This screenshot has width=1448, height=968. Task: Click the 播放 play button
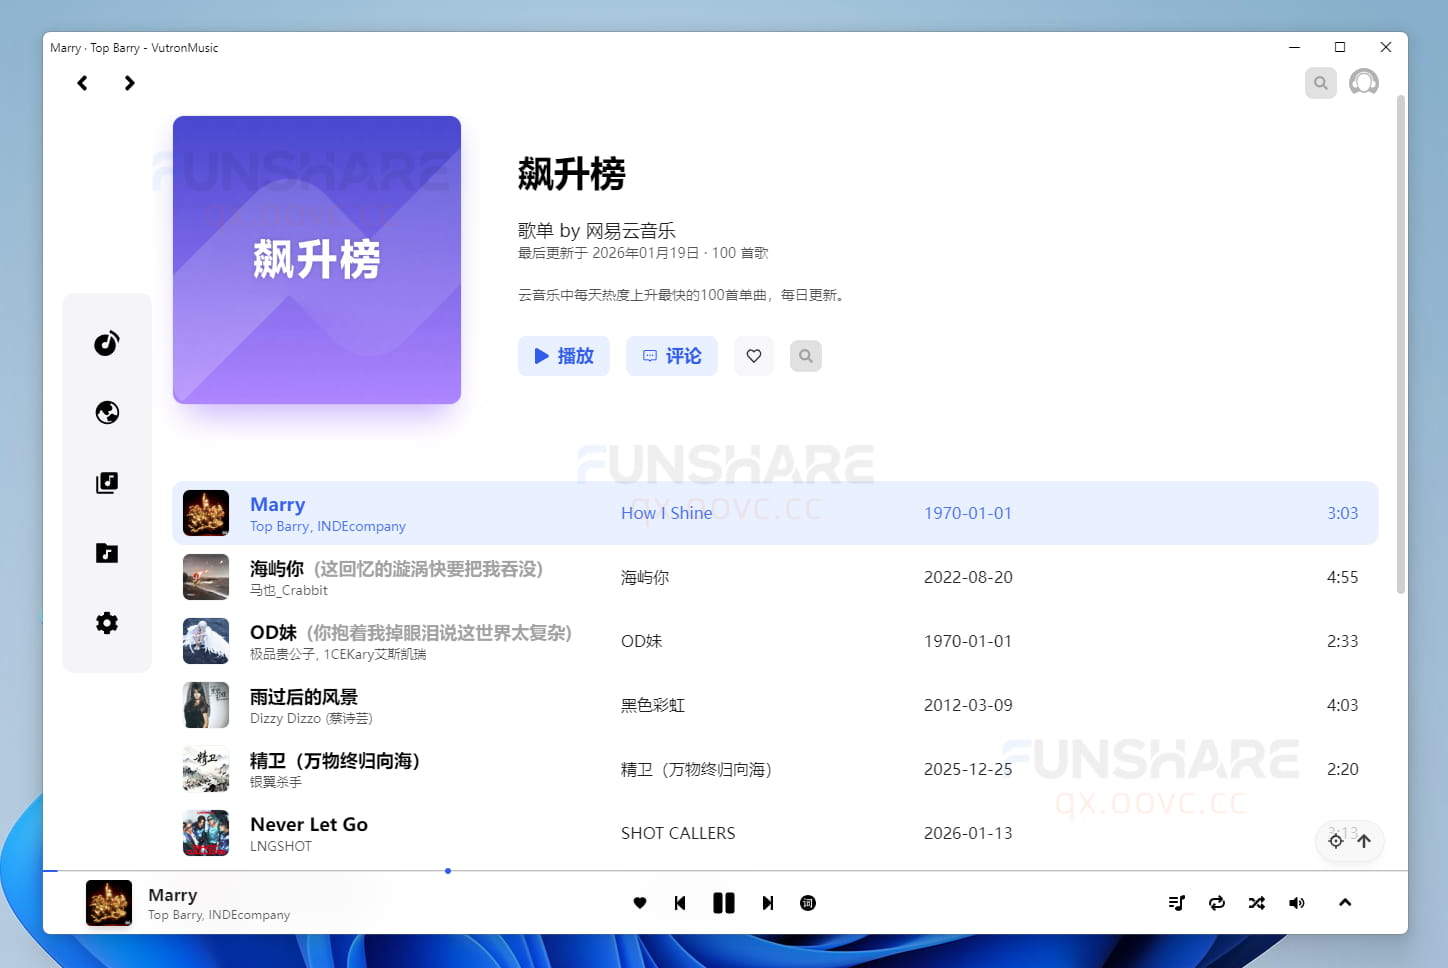tap(563, 355)
